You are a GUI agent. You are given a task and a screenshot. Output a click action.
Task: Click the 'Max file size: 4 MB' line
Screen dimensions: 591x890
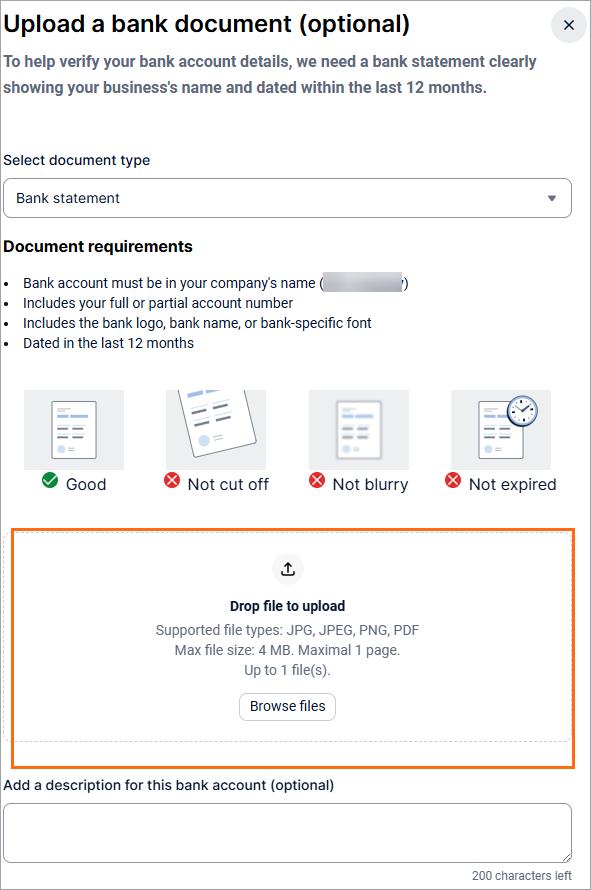287,650
